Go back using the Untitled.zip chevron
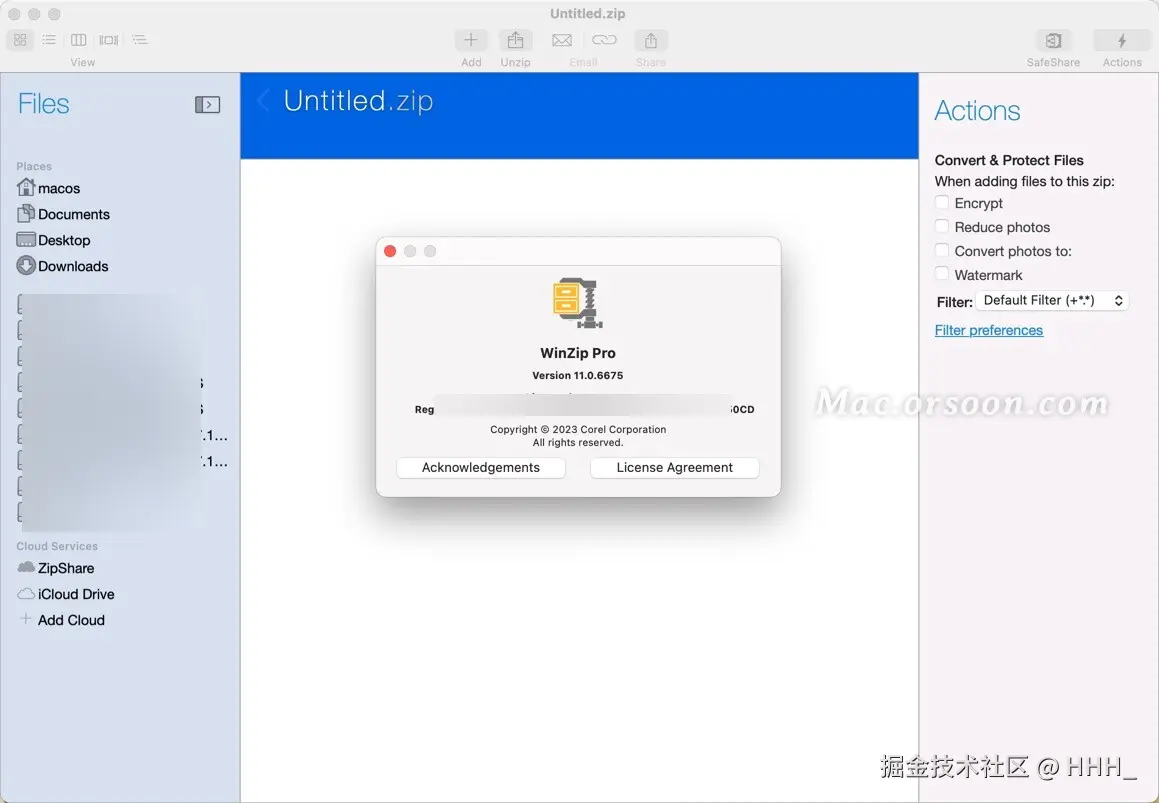The height and width of the screenshot is (803, 1159). coord(263,101)
